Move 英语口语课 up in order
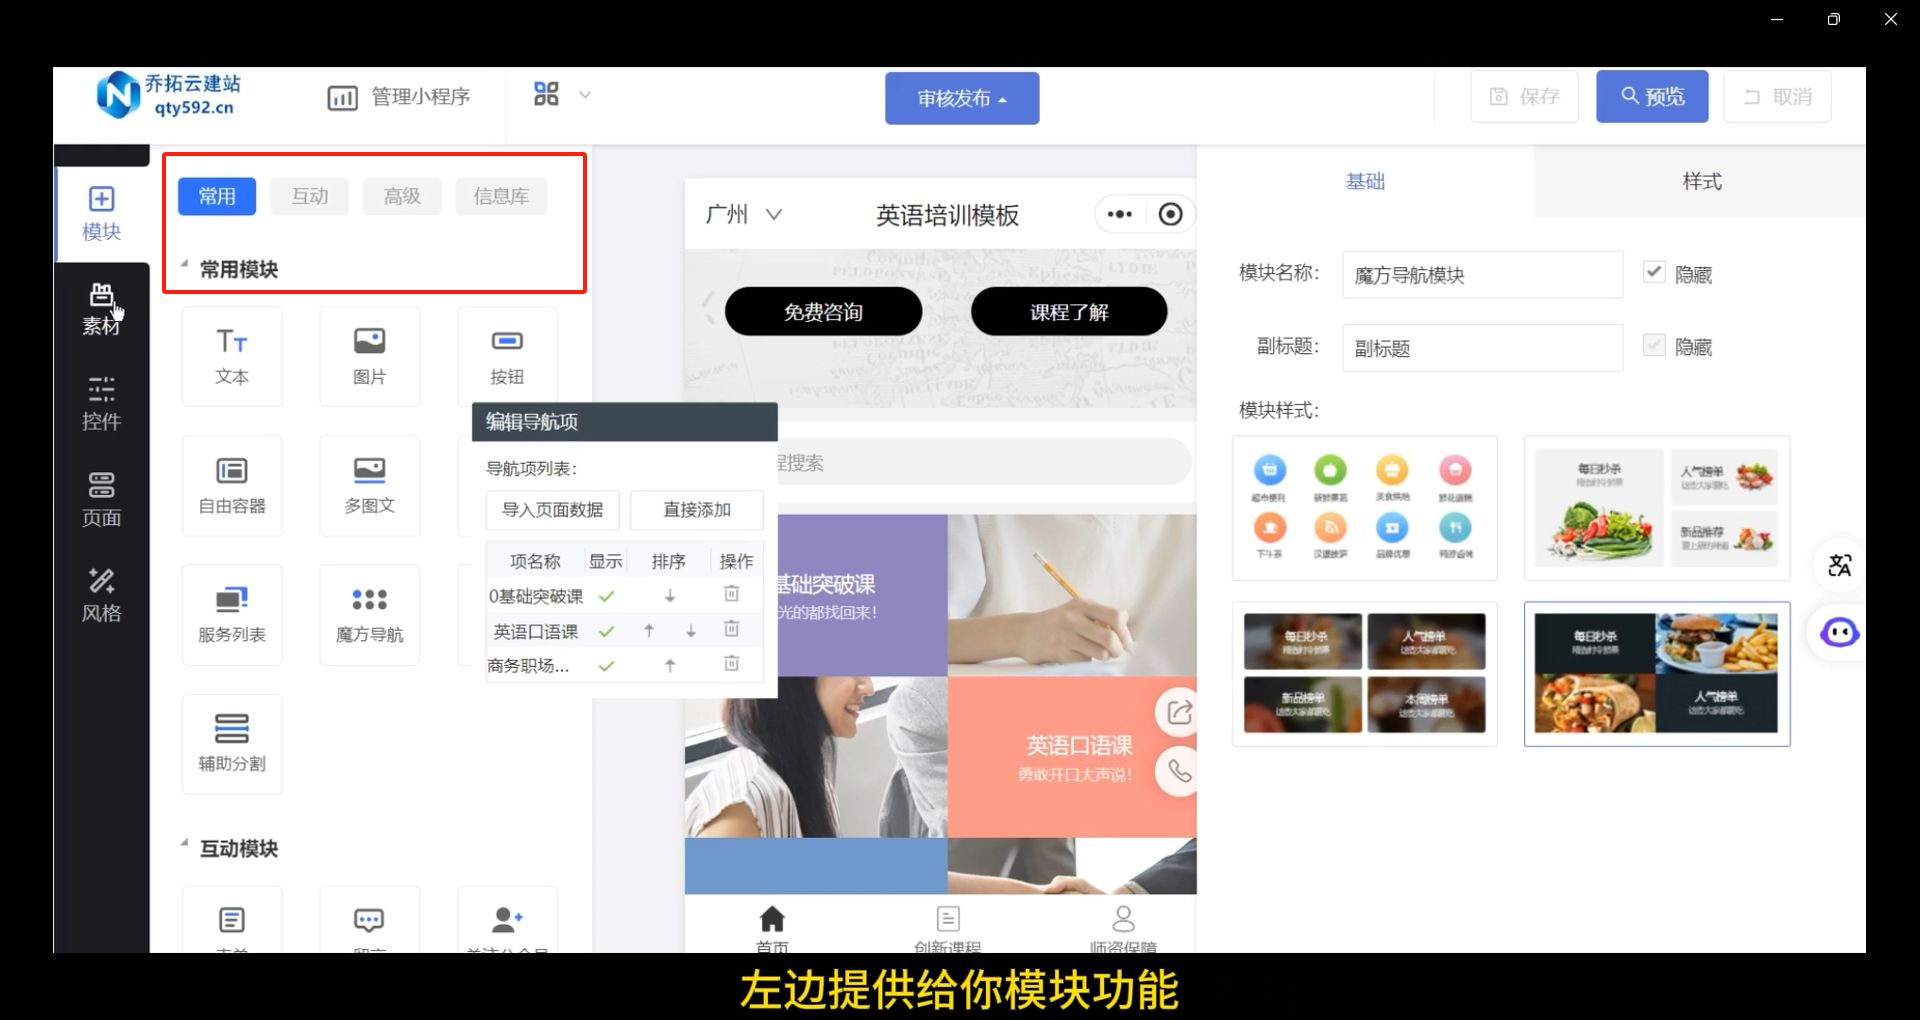This screenshot has width=1920, height=1020. tap(649, 631)
